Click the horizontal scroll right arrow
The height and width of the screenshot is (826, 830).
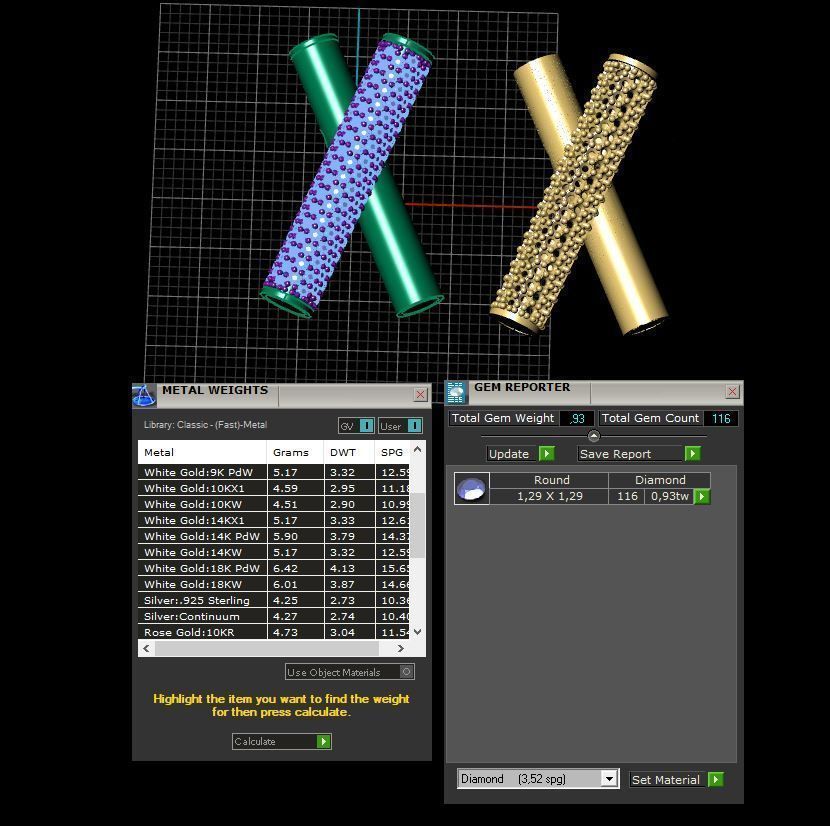[x=401, y=648]
